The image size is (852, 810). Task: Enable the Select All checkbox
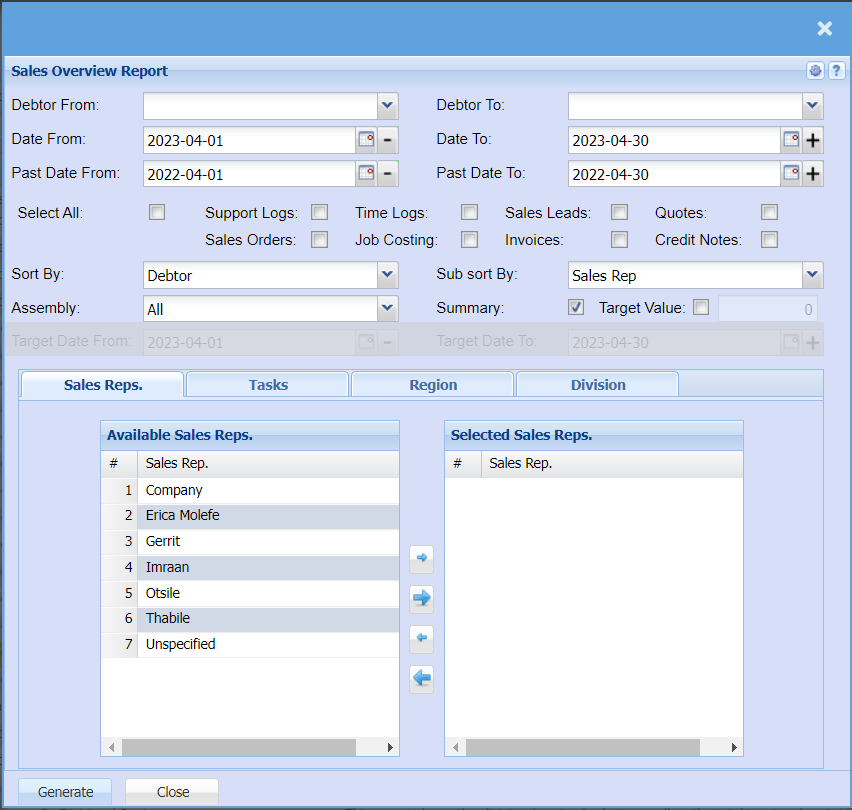tap(157, 212)
